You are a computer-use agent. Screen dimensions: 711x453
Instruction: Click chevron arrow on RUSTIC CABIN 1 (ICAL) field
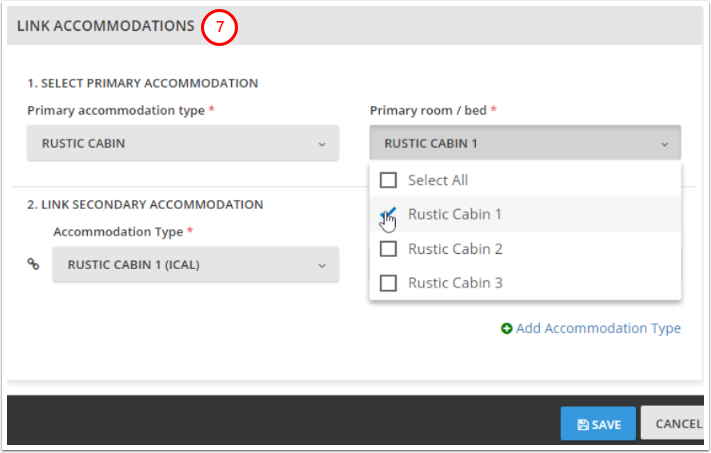(322, 266)
